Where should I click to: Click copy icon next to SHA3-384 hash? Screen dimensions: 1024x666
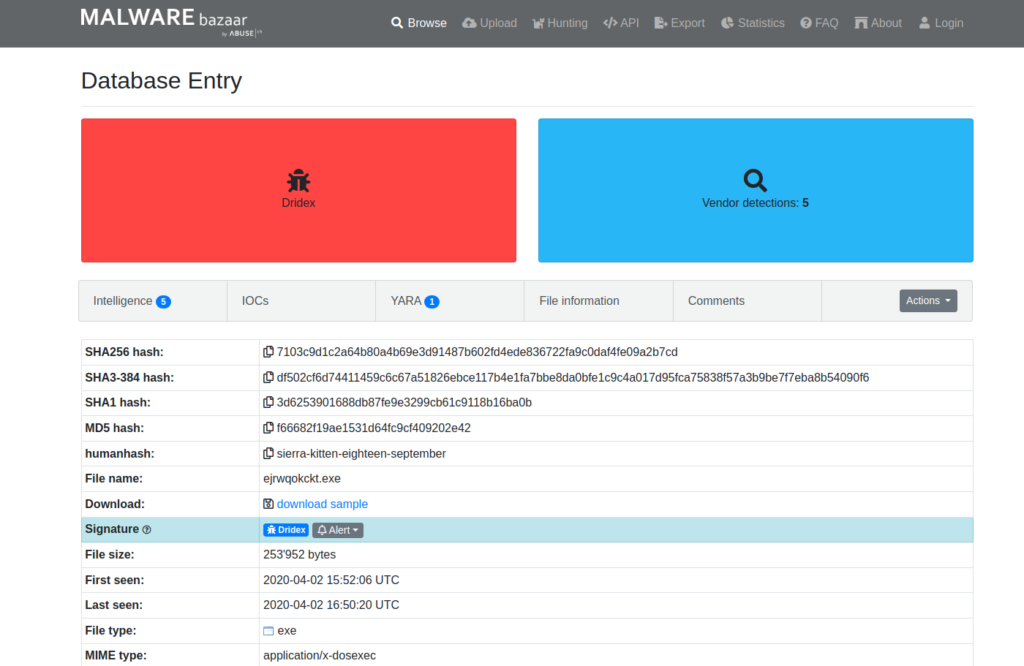[x=268, y=378]
